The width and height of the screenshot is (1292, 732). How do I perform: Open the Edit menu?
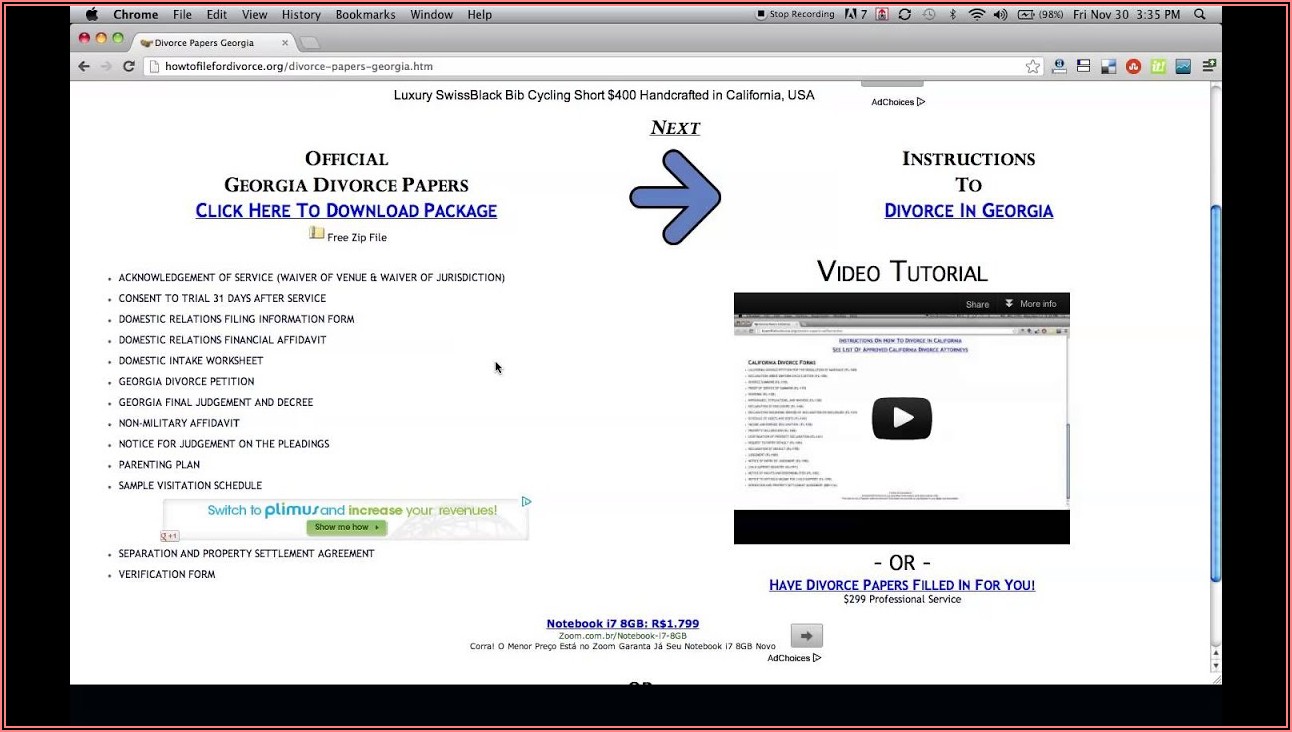pyautogui.click(x=217, y=14)
